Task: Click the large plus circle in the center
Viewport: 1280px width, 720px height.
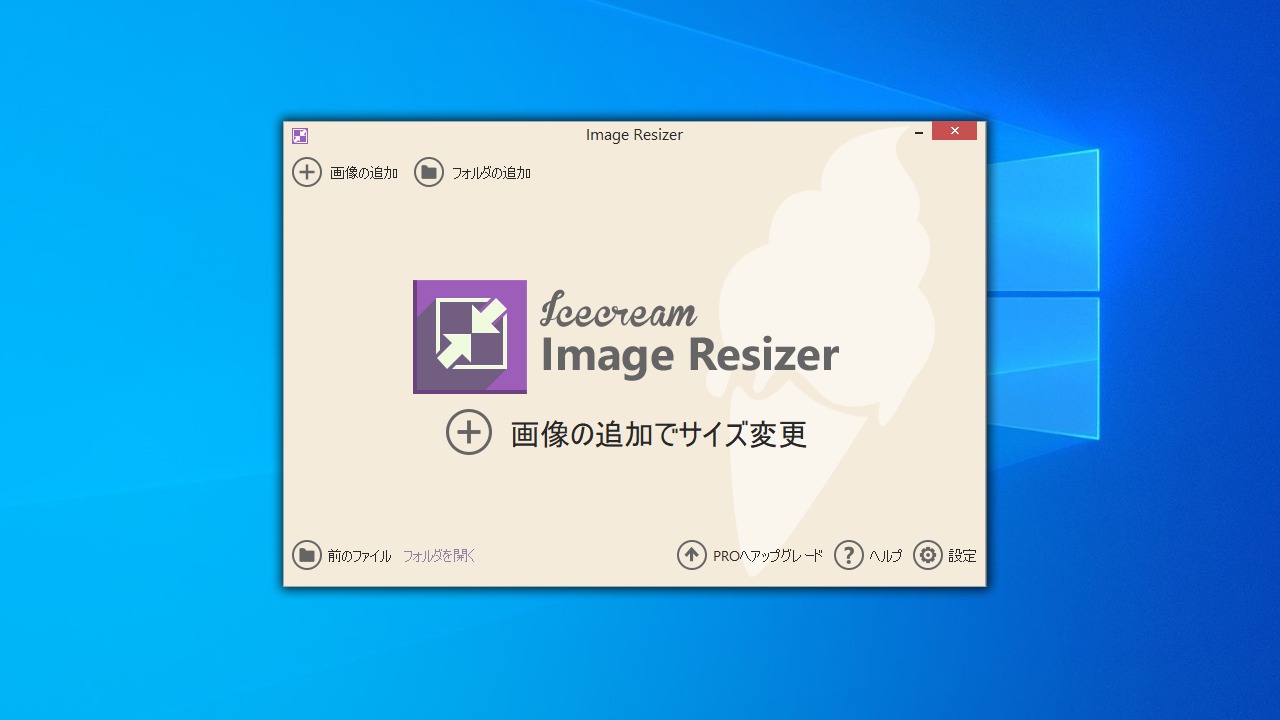Action: point(469,432)
